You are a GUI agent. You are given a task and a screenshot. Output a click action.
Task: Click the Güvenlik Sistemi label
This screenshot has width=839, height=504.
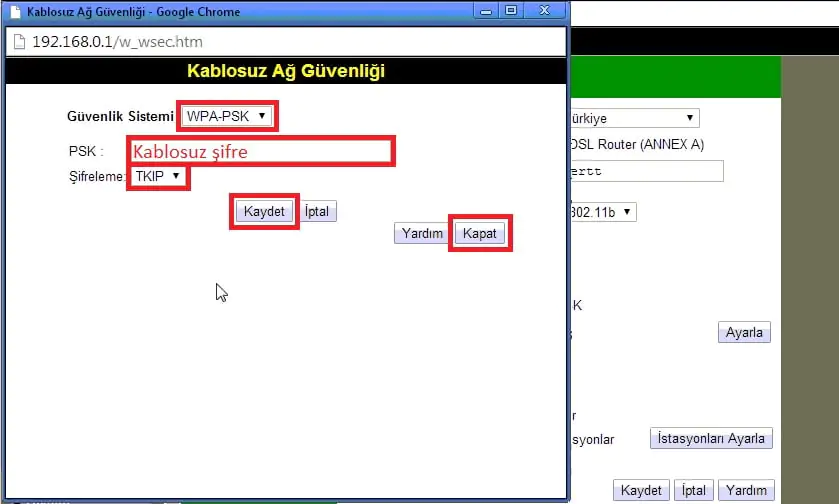coord(120,116)
